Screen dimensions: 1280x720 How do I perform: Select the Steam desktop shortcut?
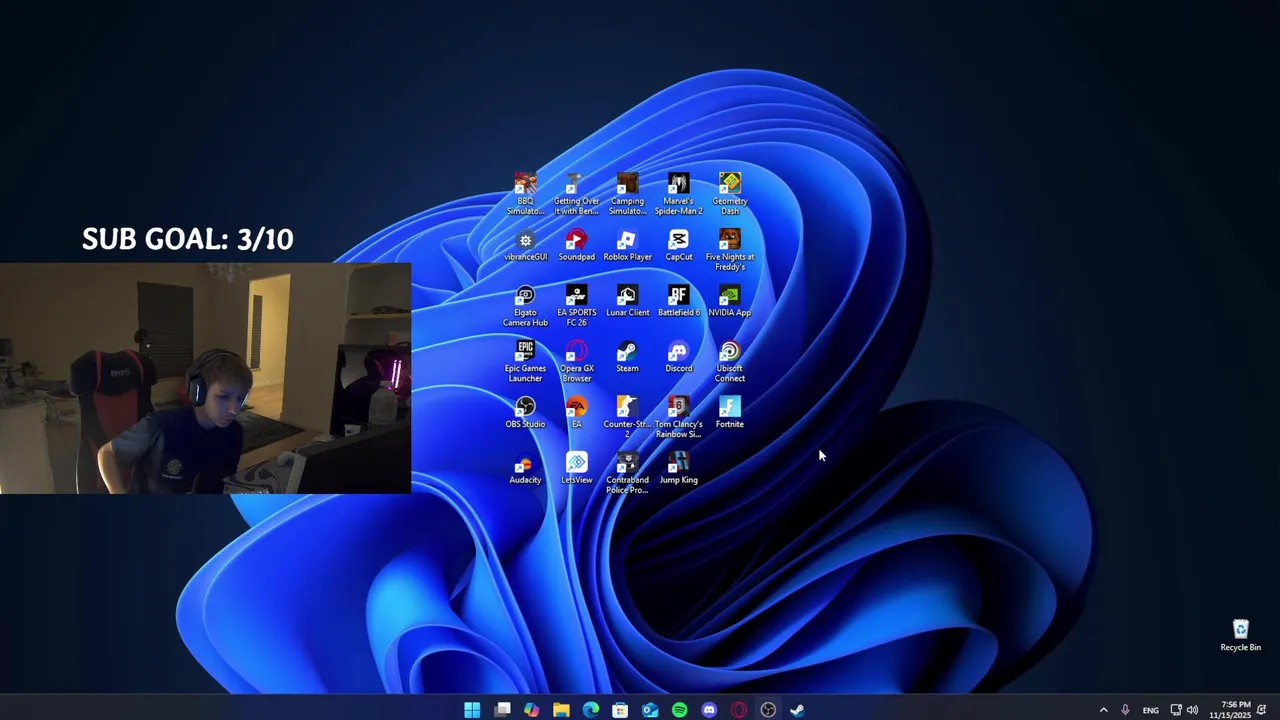click(x=627, y=358)
